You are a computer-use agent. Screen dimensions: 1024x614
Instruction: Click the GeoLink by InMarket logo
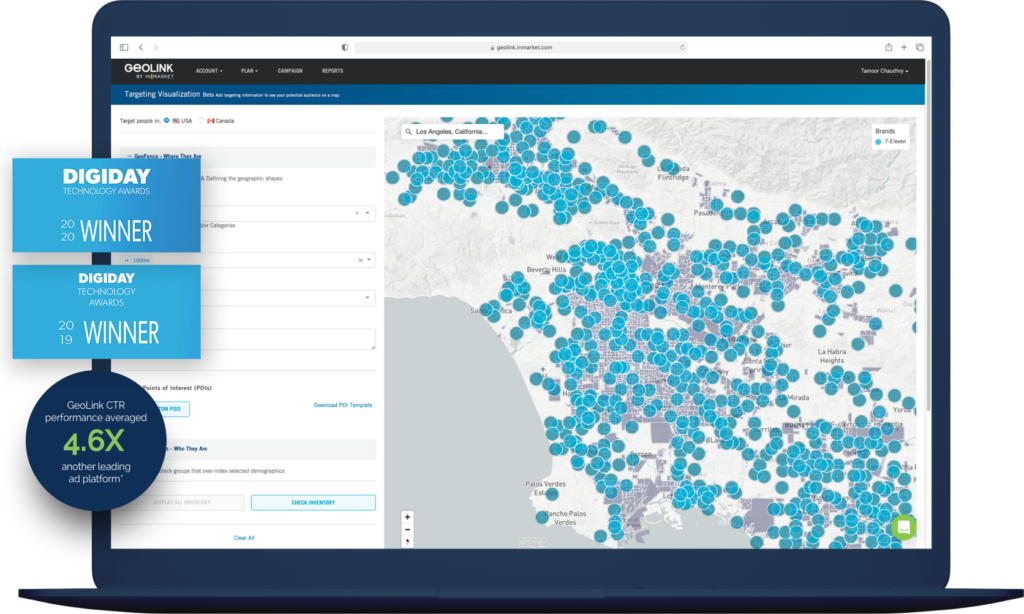coord(149,71)
